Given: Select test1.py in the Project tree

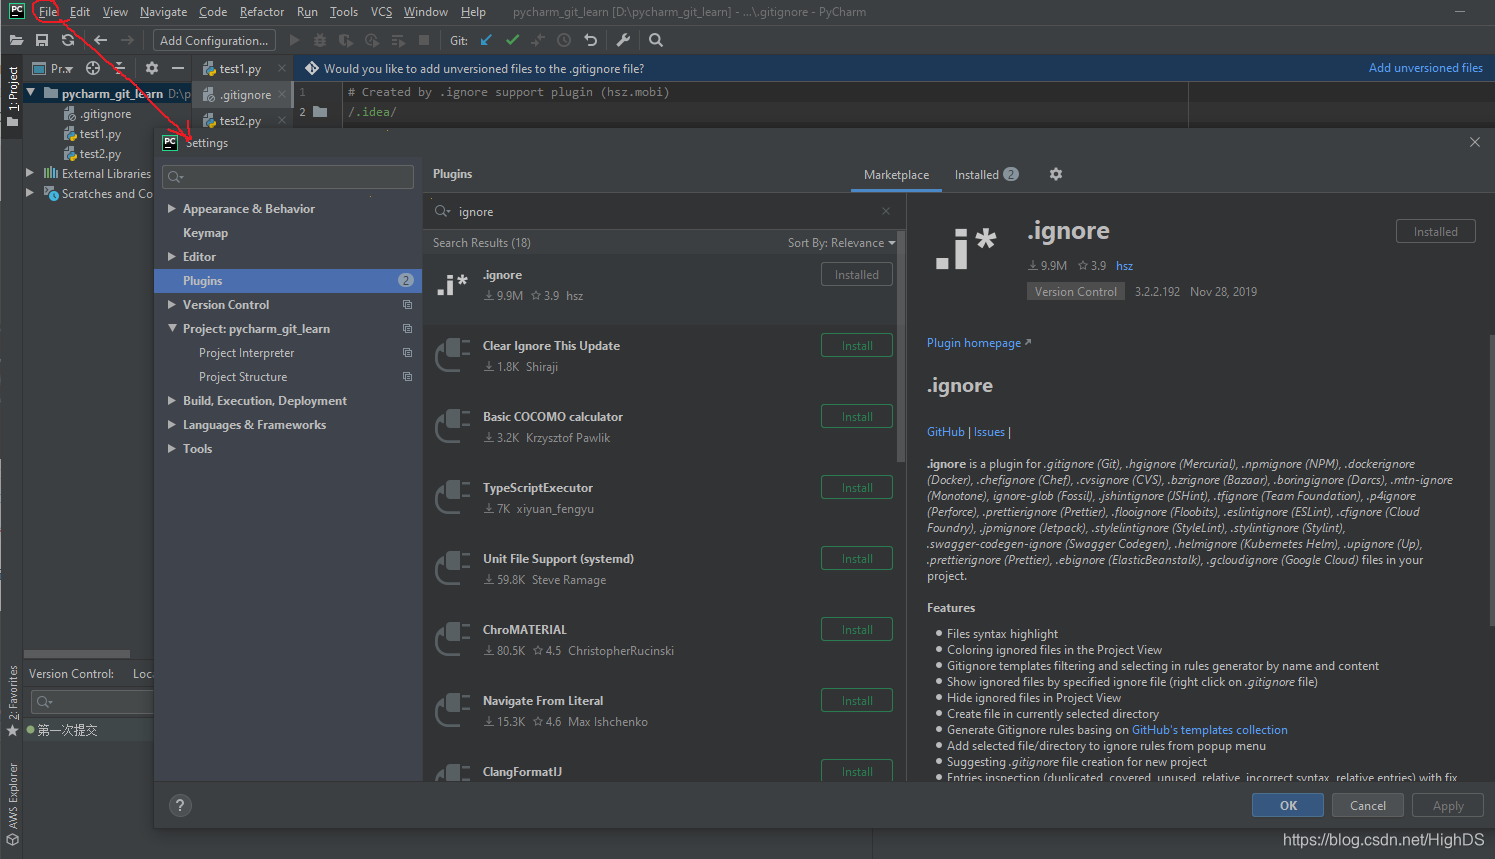Looking at the screenshot, I should [100, 134].
